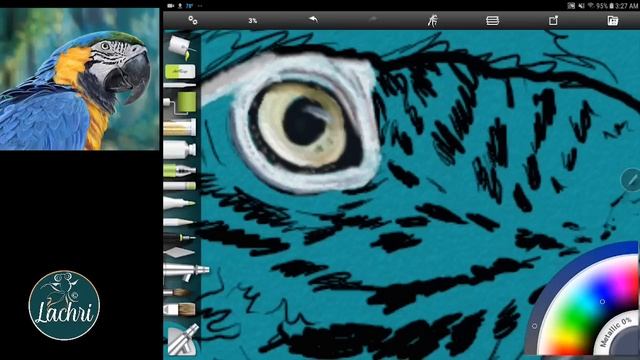Select the Crayon with green band
This screenshot has width=640, height=360.
pyautogui.click(x=180, y=186)
